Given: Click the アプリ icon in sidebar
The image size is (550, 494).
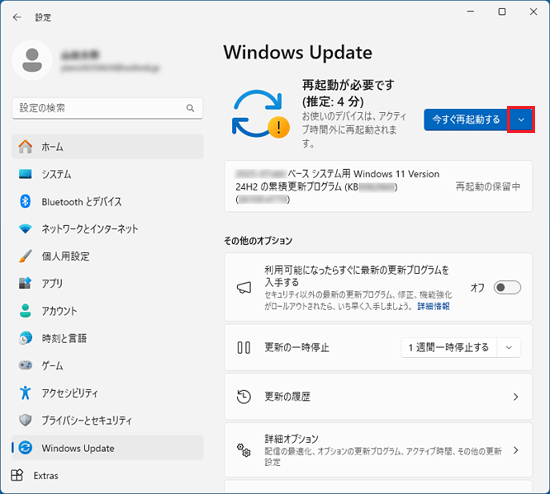Looking at the screenshot, I should [25, 283].
